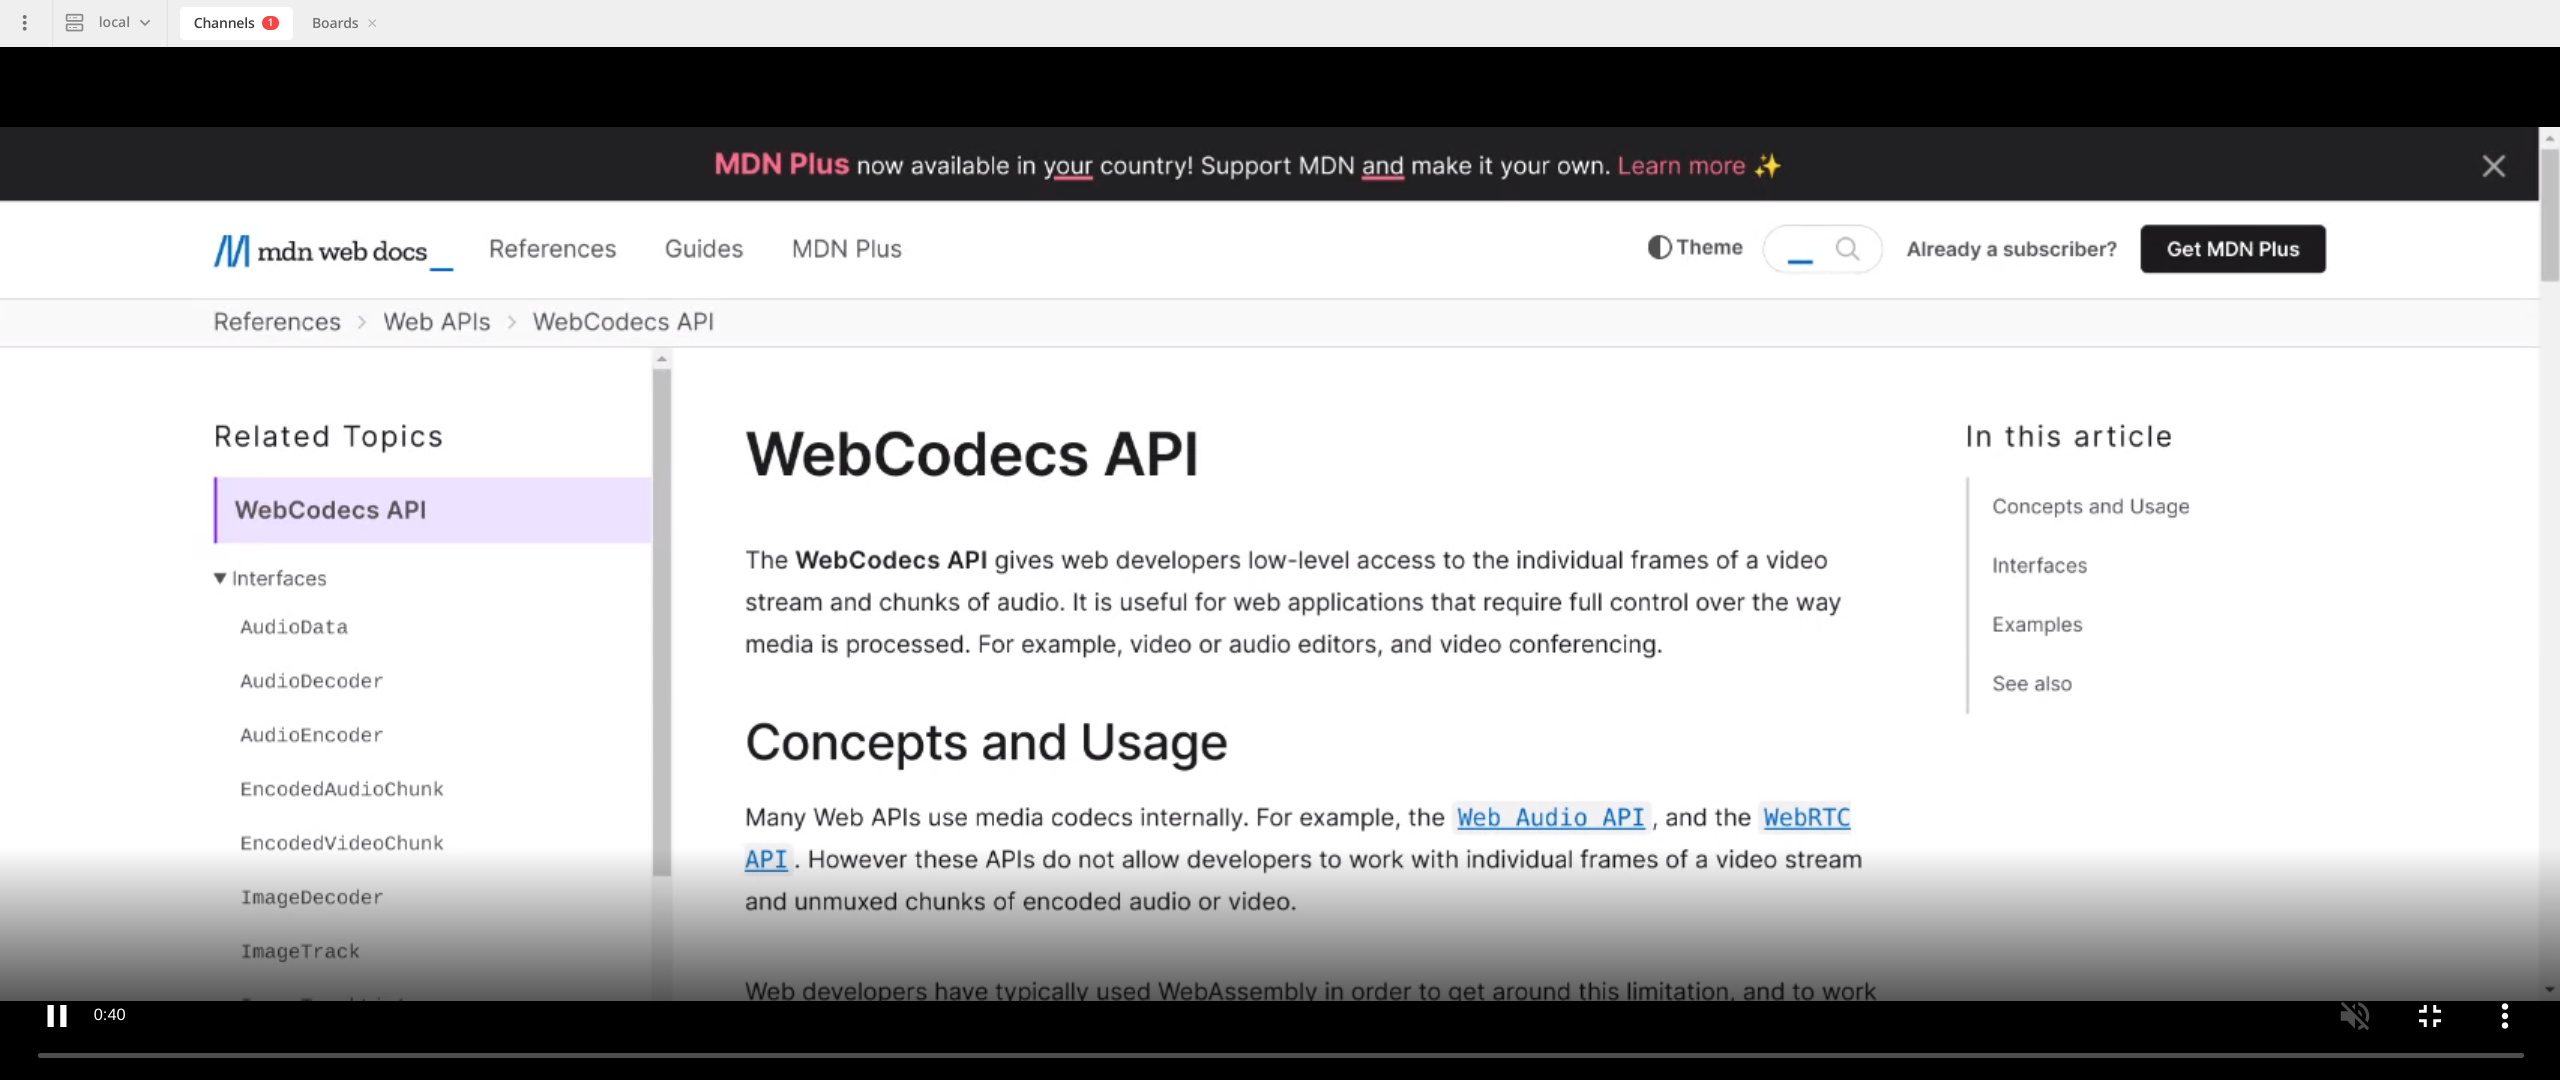Open the Web Audio API link
Viewport: 2560px width, 1080px height.
[x=1550, y=817]
